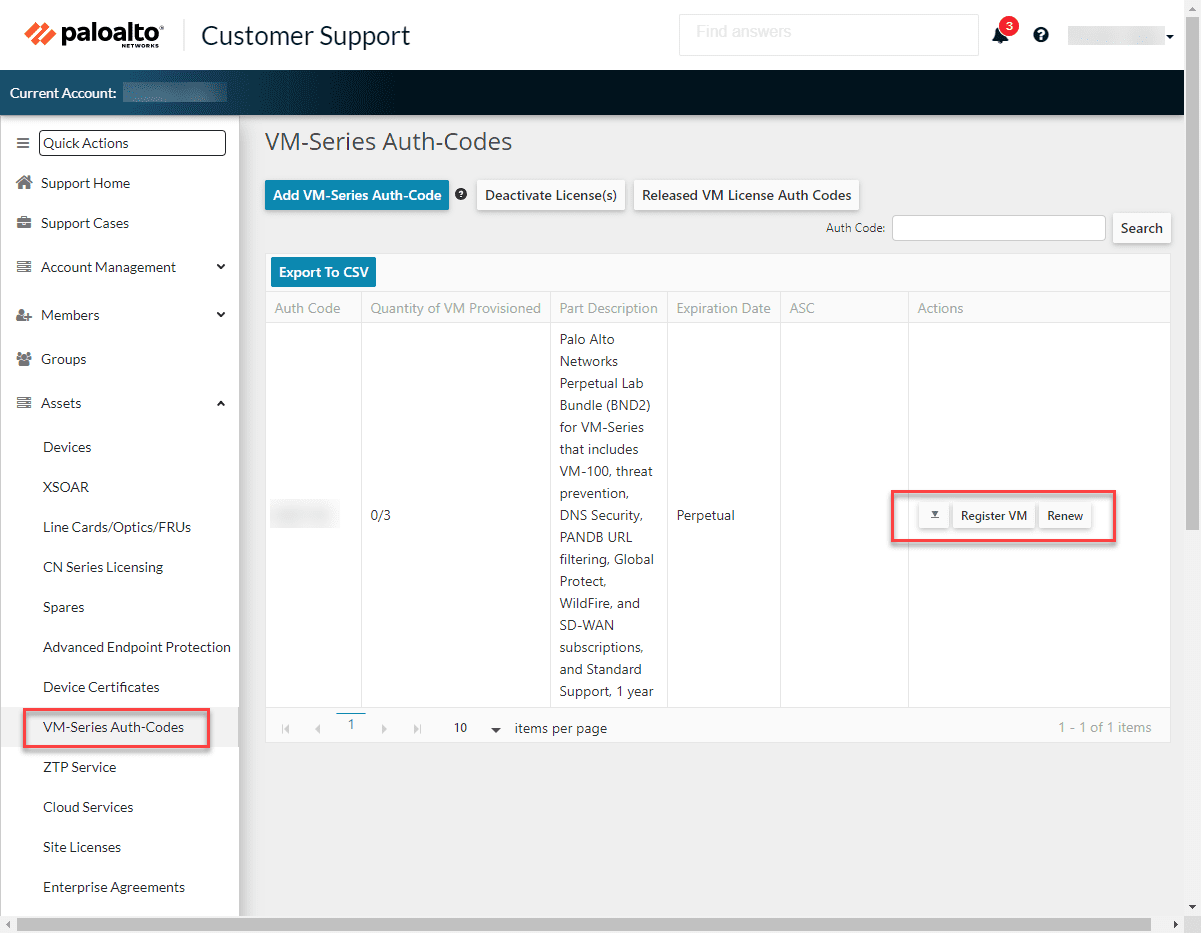Click the download arrow icon in Actions
Screen dimensions: 1201x933
pyautogui.click(x=933, y=516)
